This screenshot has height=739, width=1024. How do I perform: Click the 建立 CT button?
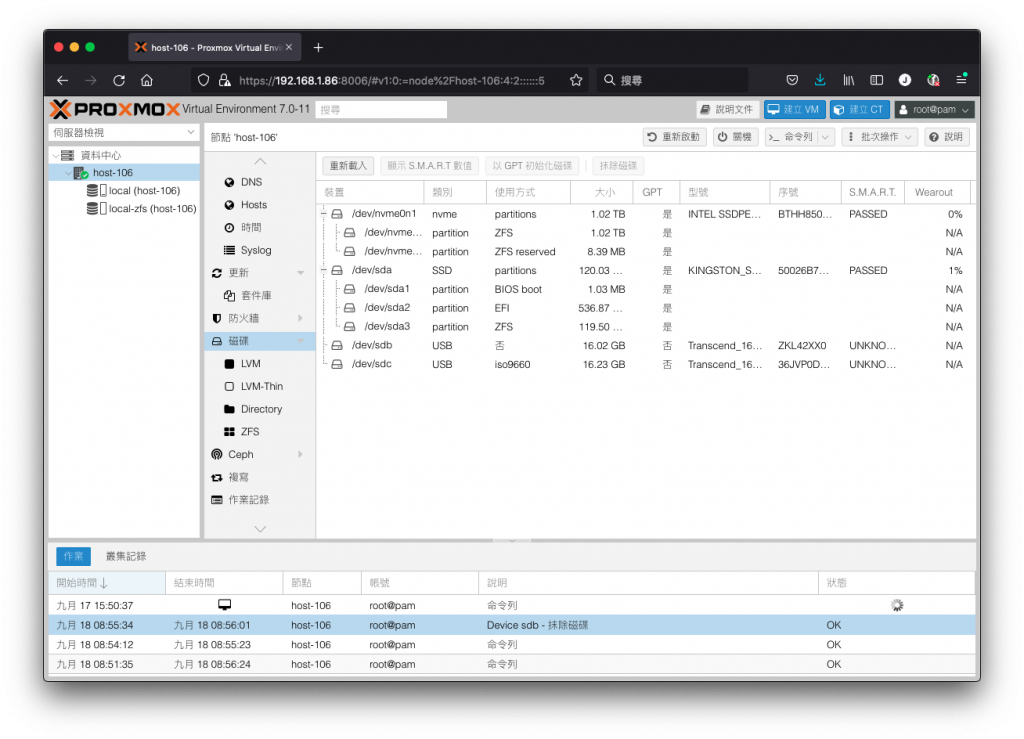pyautogui.click(x=859, y=110)
